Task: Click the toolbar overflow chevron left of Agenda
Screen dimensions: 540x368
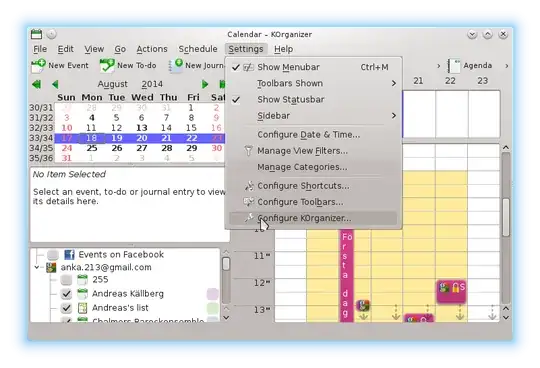Action: [x=438, y=65]
